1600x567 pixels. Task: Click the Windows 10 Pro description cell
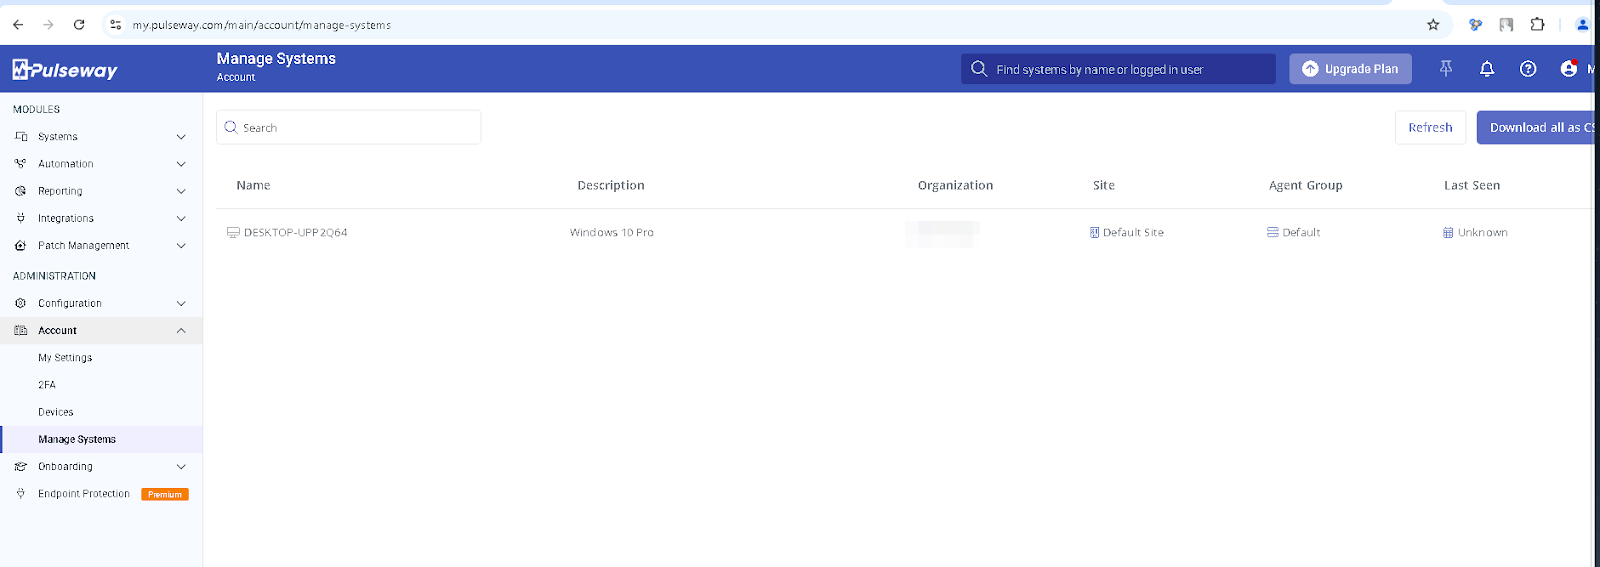coord(612,232)
